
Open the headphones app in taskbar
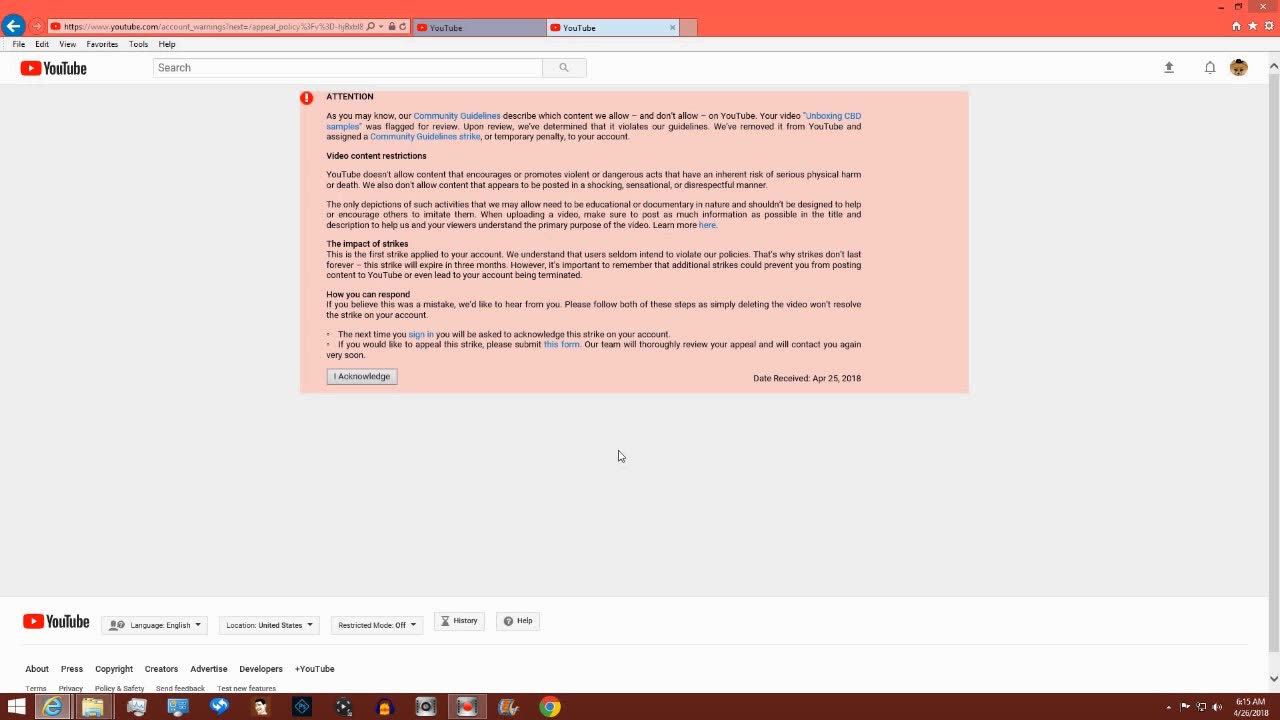coord(384,707)
